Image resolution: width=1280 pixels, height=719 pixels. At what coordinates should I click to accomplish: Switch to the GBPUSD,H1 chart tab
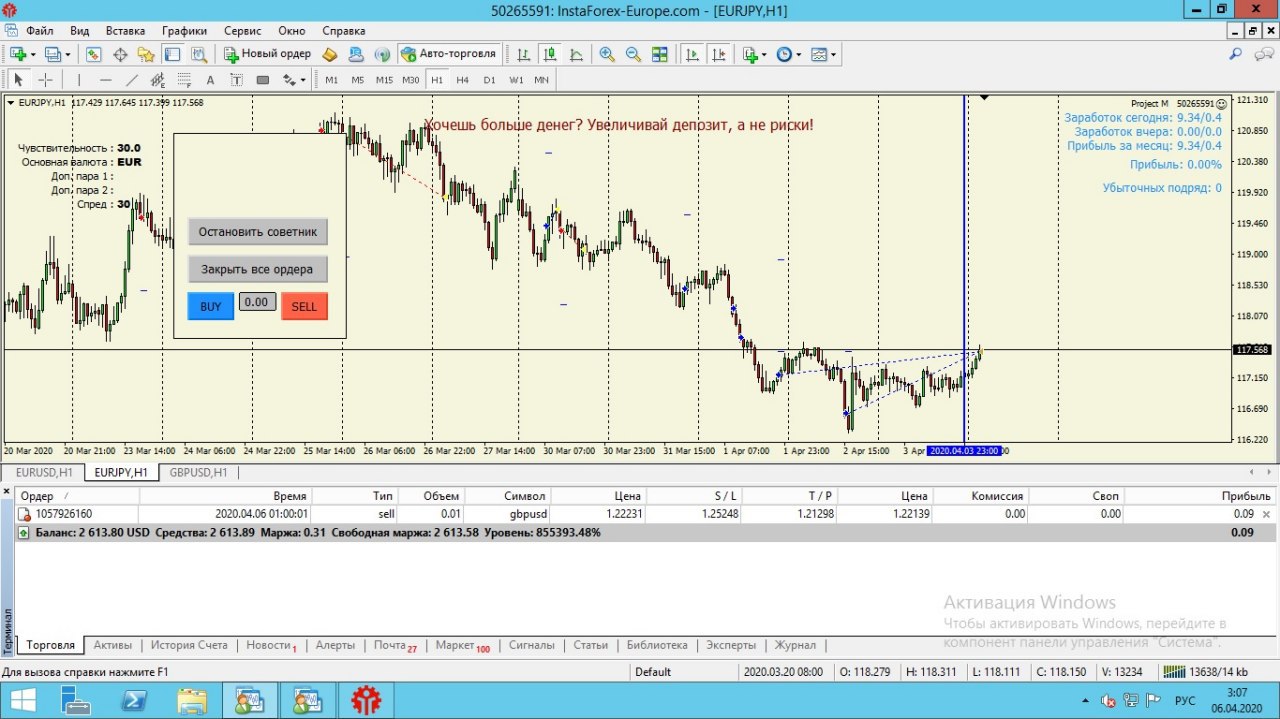click(198, 472)
